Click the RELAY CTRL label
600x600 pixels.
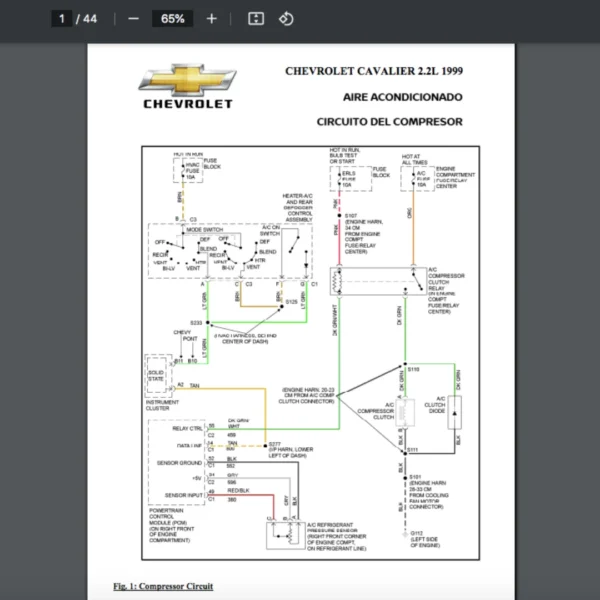tap(187, 429)
